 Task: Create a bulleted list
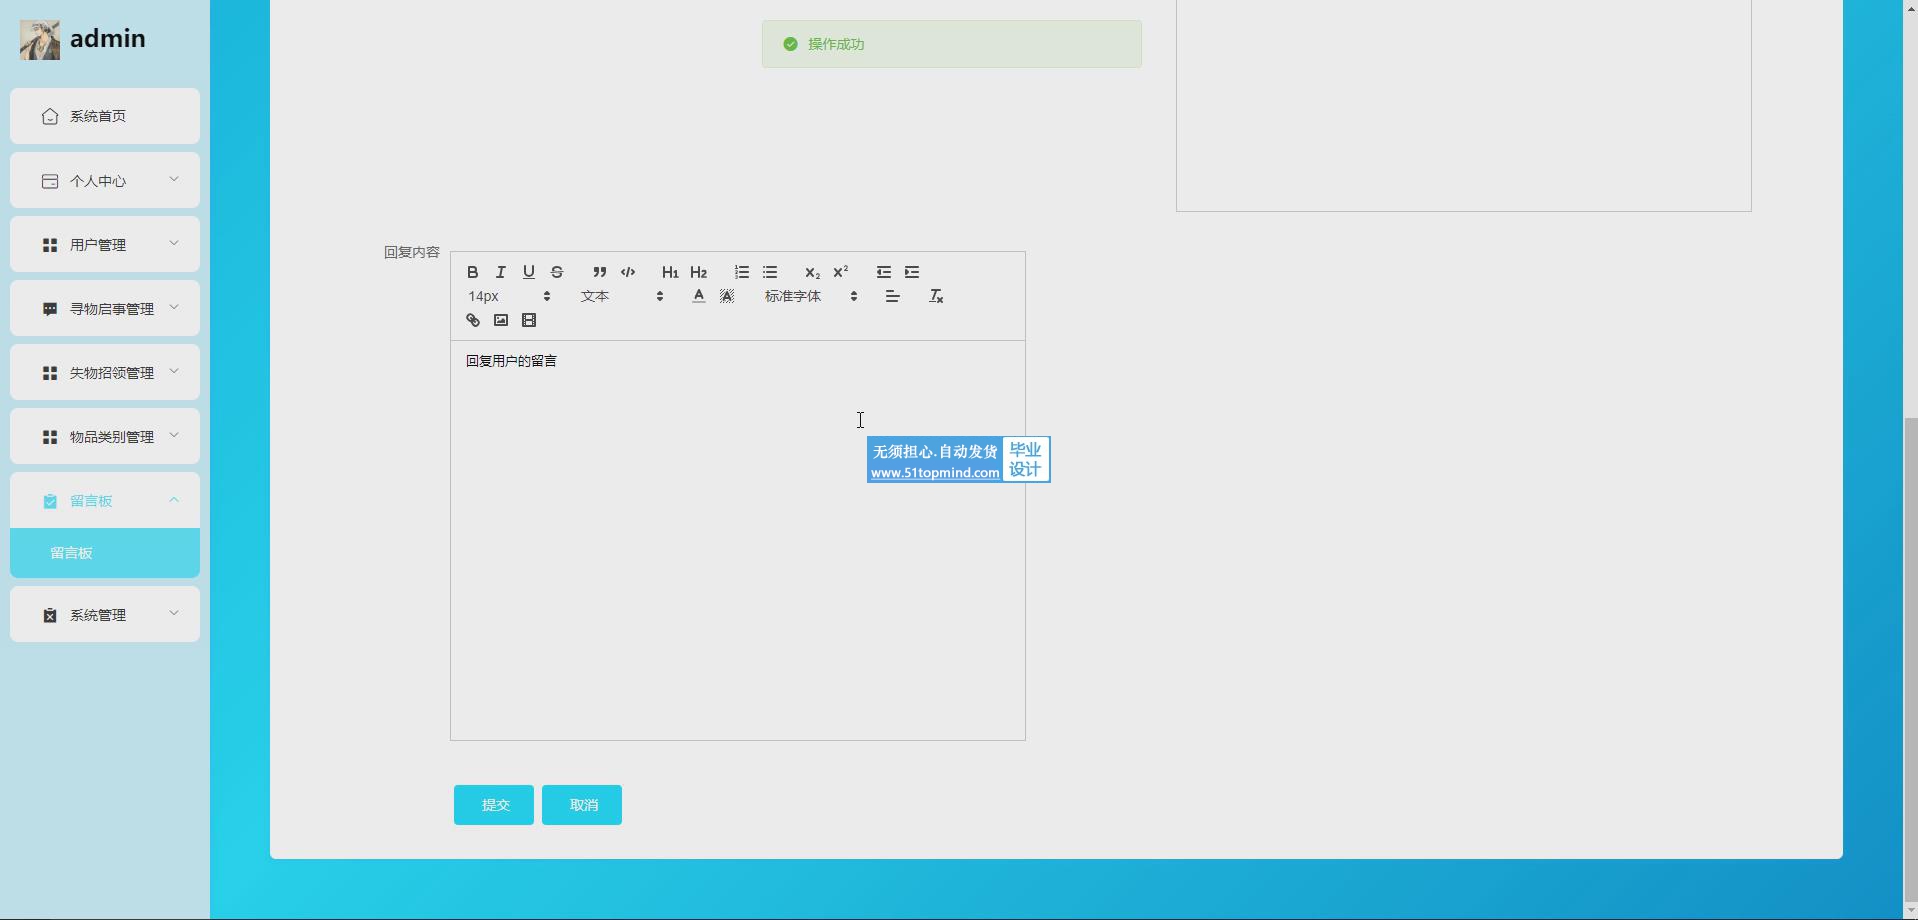click(x=770, y=272)
